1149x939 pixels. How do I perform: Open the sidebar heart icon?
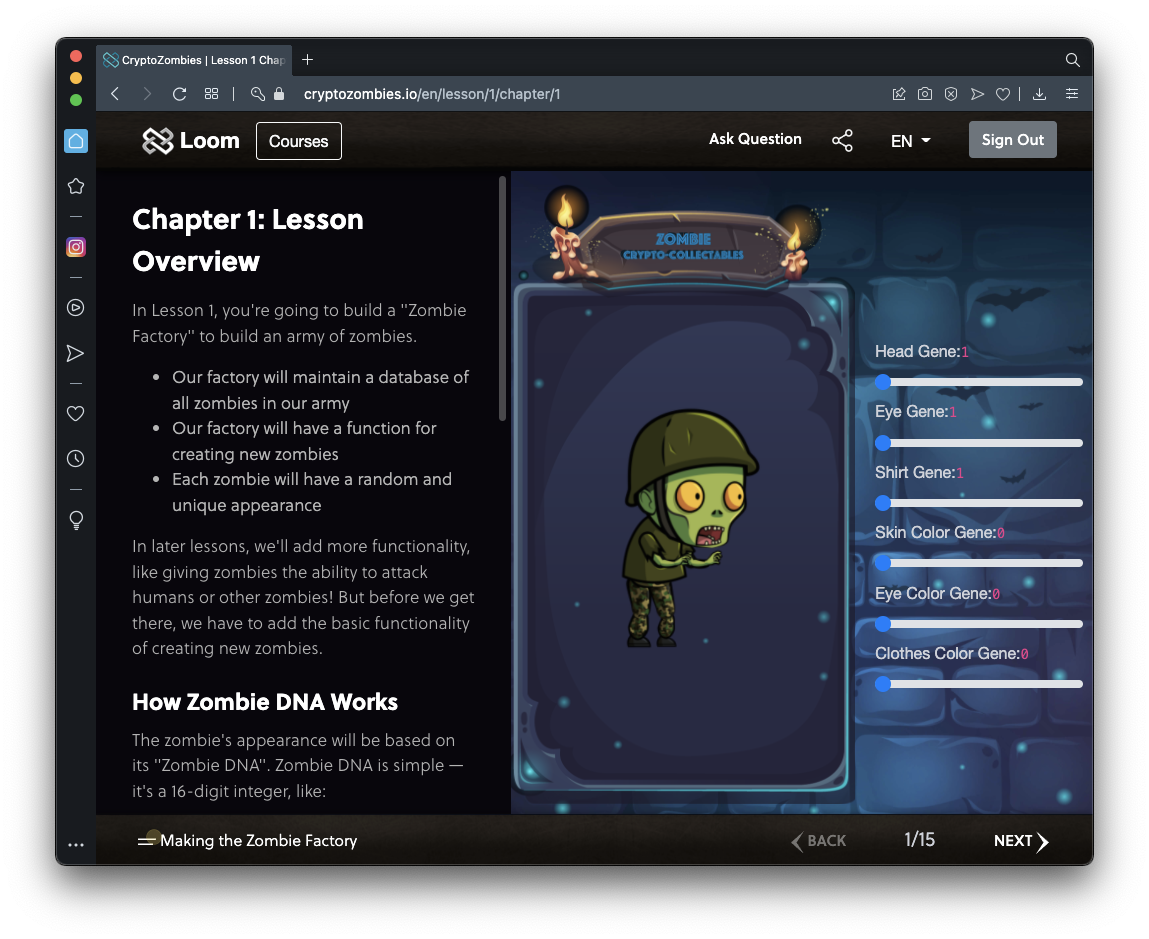[75, 413]
